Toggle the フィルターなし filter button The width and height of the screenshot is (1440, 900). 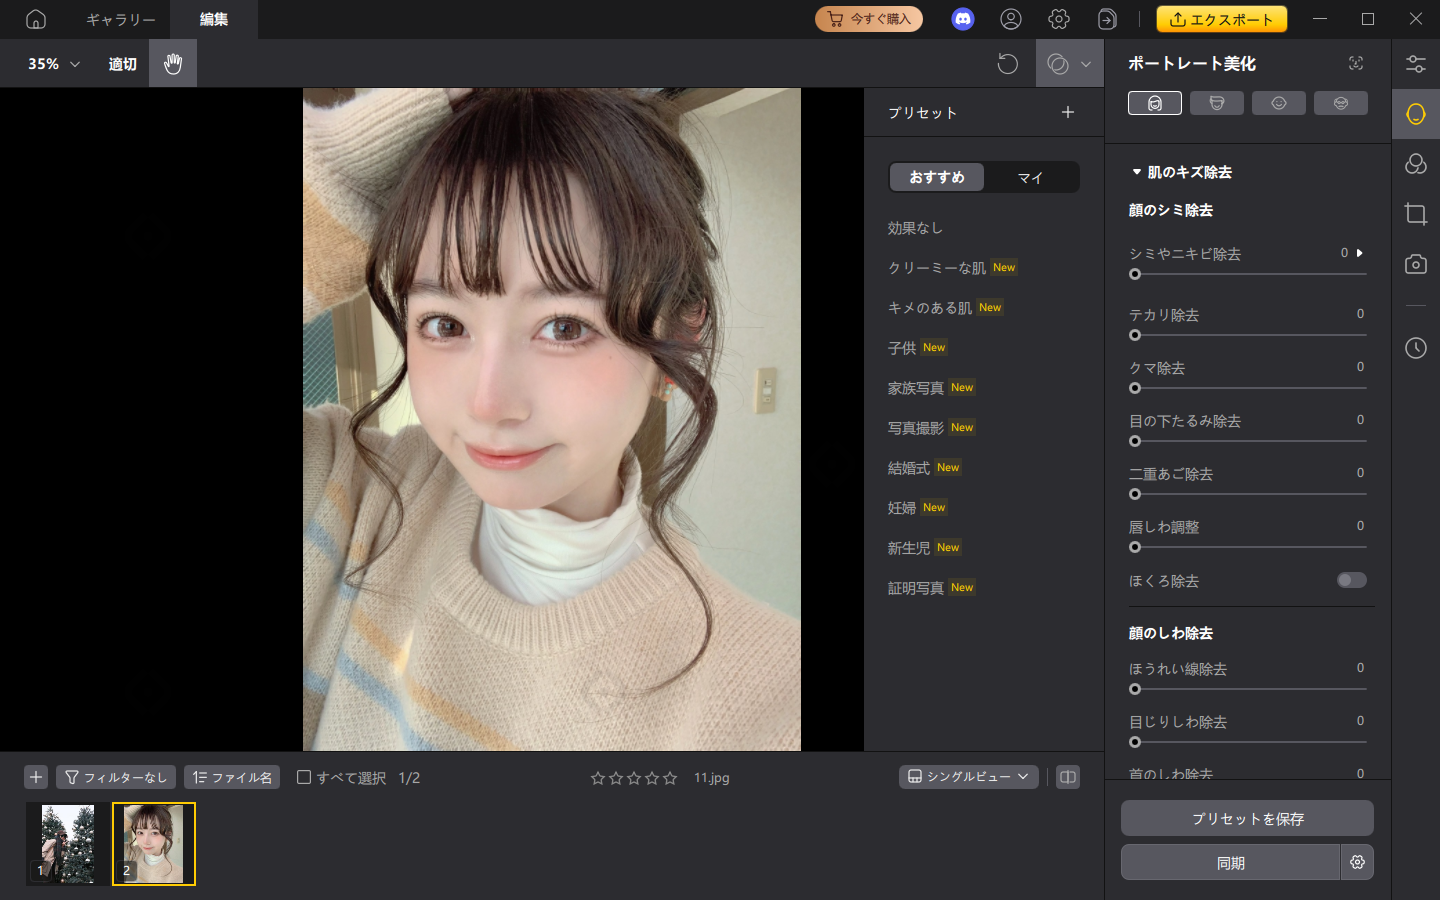tap(116, 777)
